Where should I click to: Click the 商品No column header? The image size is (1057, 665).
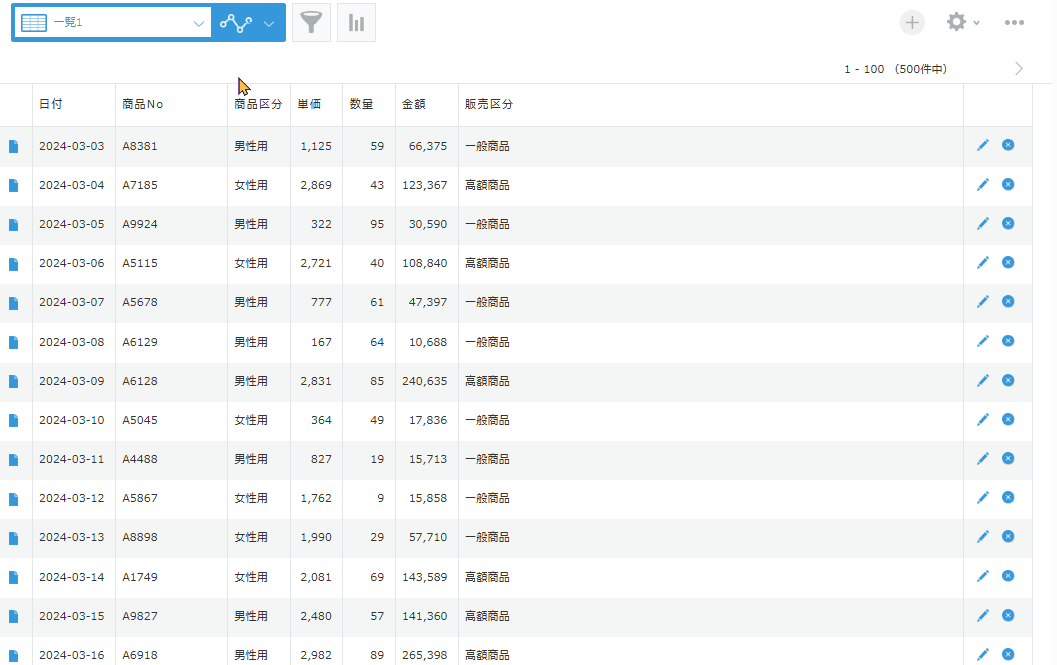click(142, 105)
